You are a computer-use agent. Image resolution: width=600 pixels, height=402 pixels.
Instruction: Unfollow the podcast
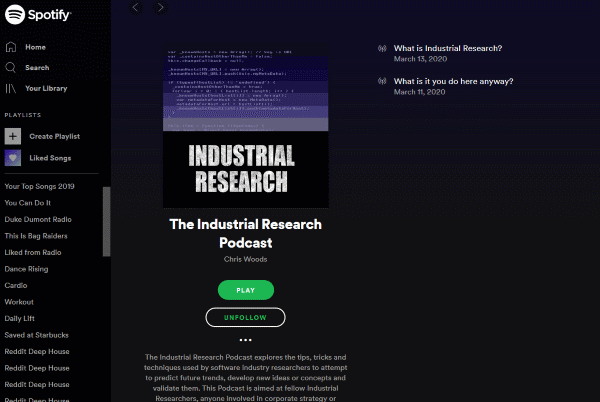coord(245,317)
